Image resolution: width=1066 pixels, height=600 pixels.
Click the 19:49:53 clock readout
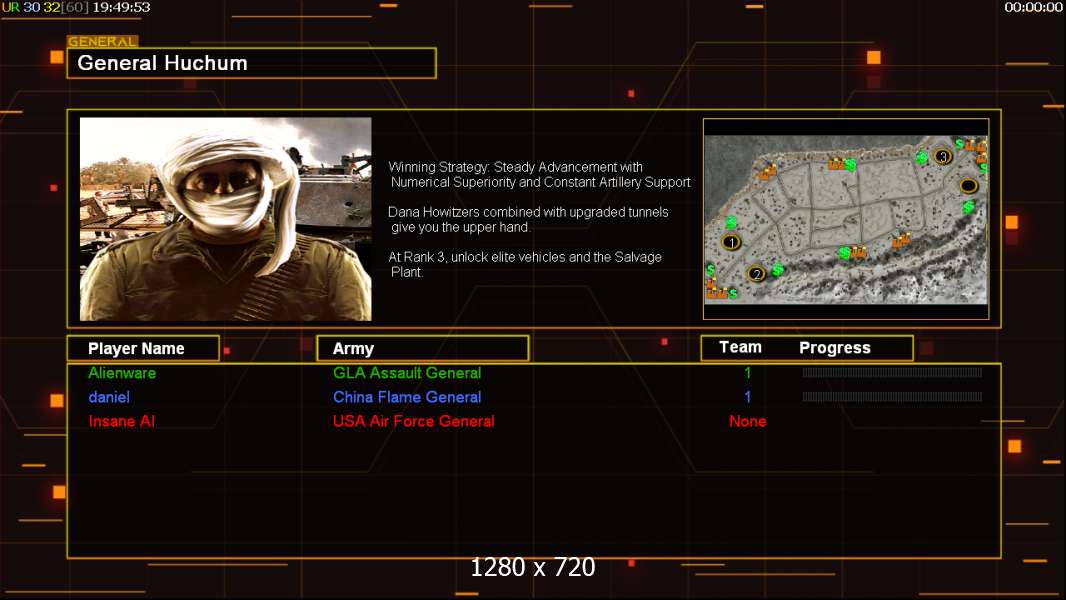click(121, 7)
